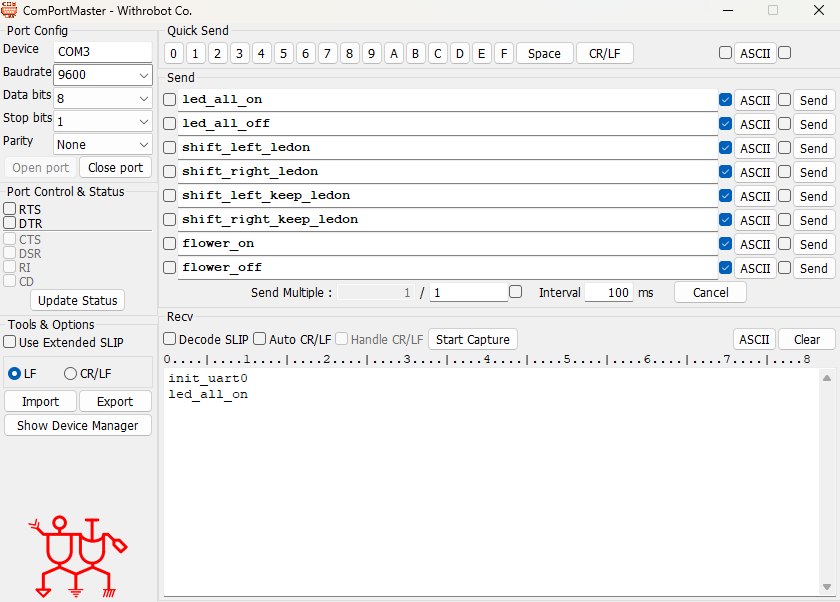Click the scroll up arrow in Recv area
Screen dimensions: 840x602
827,378
